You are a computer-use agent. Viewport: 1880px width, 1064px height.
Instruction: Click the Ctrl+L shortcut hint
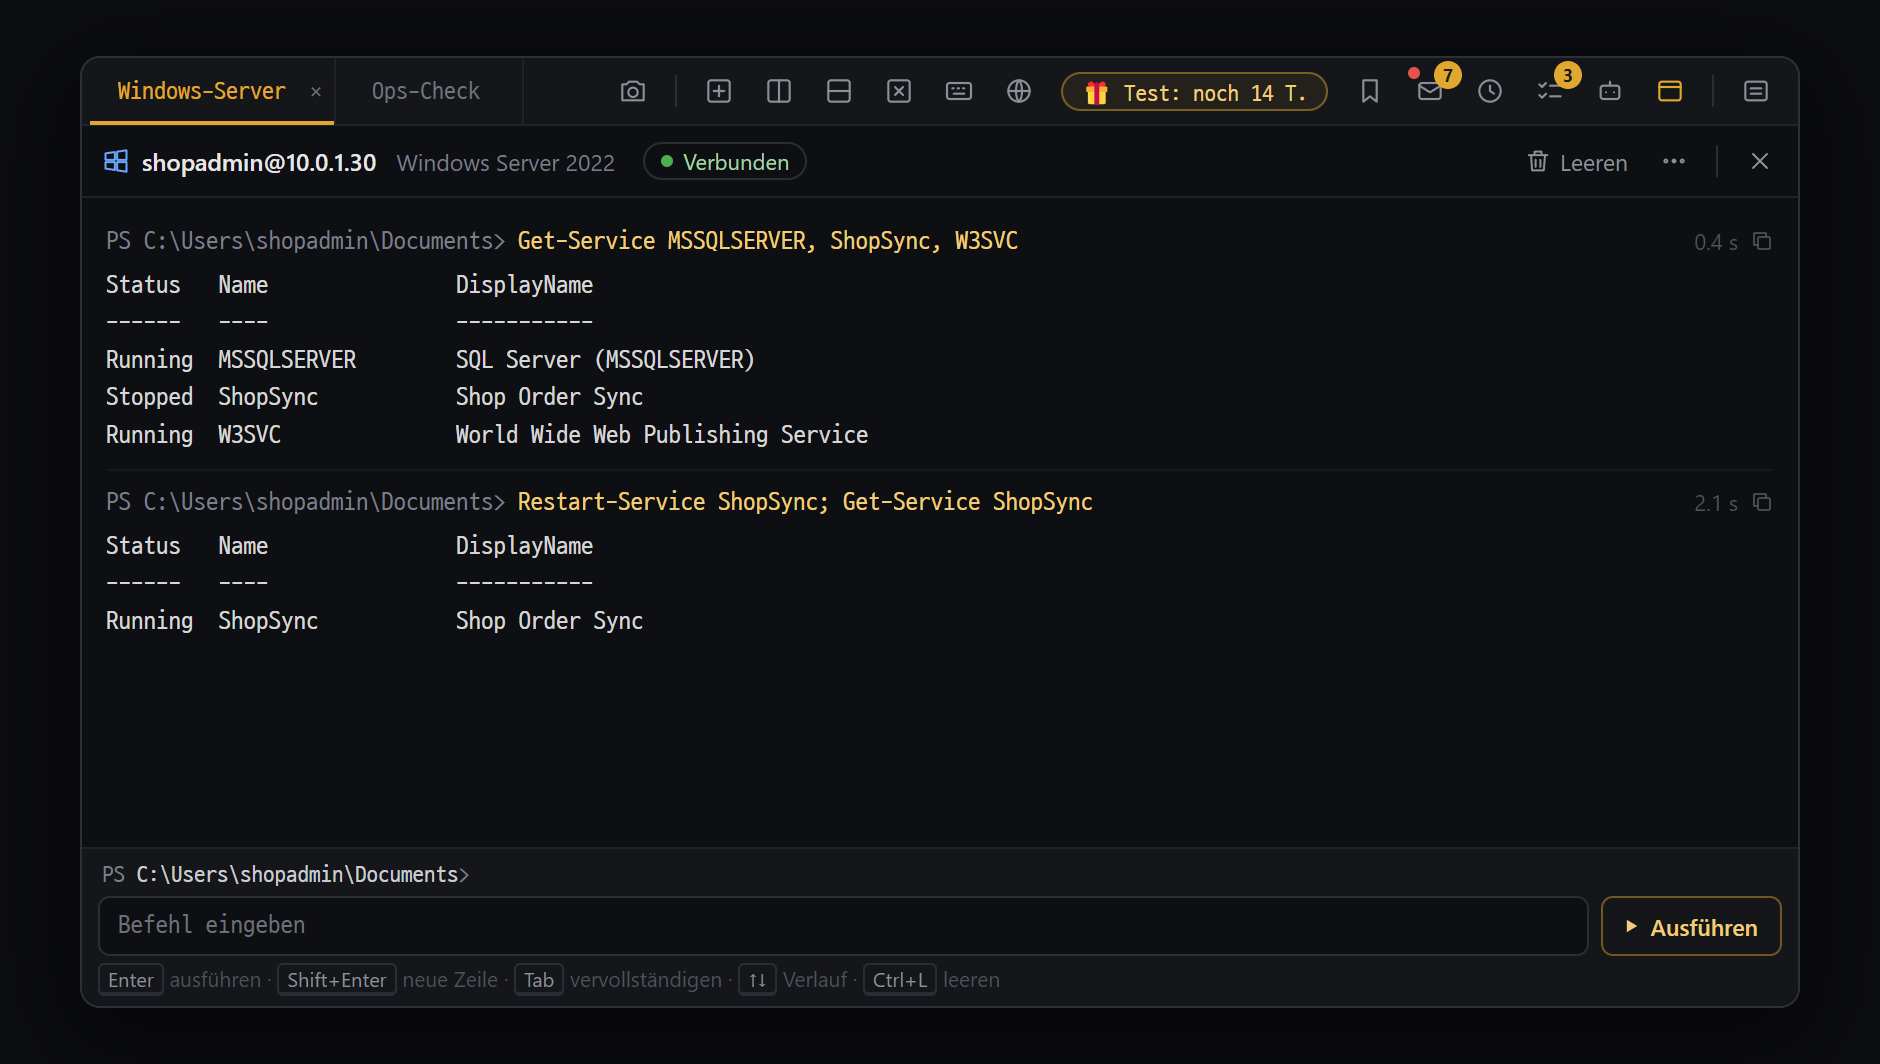pos(900,980)
